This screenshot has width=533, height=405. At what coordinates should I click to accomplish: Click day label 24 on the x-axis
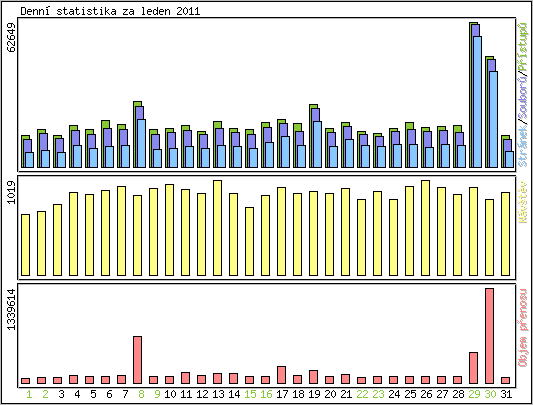(394, 394)
